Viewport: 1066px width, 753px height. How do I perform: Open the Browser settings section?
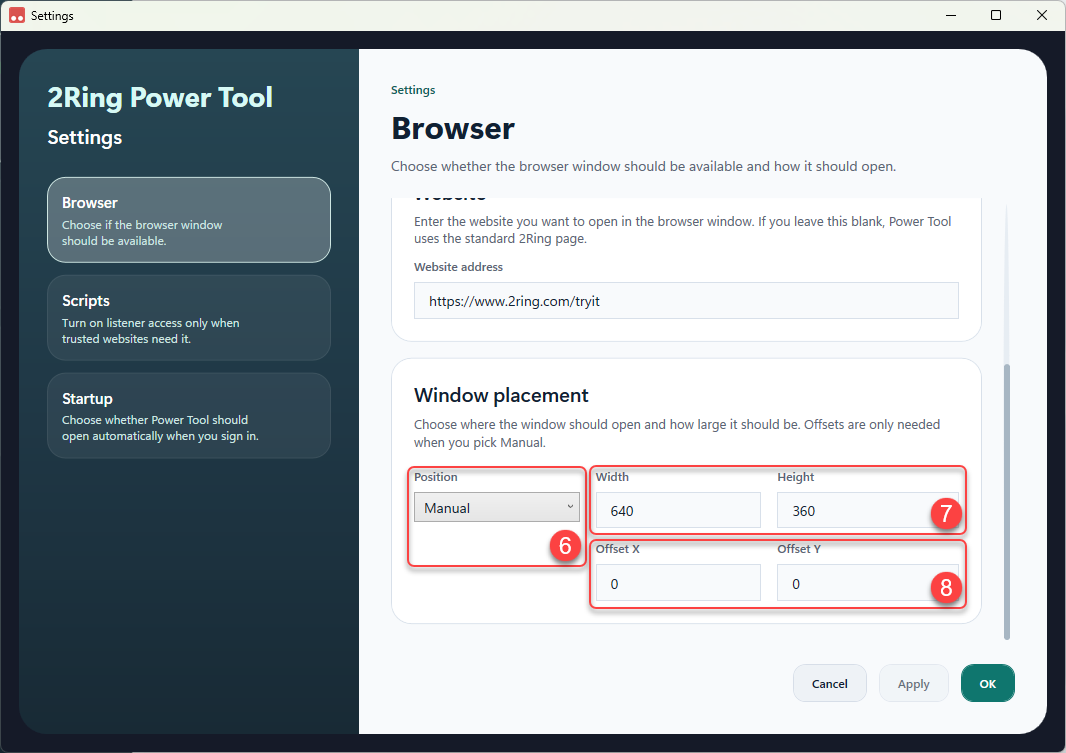[189, 220]
